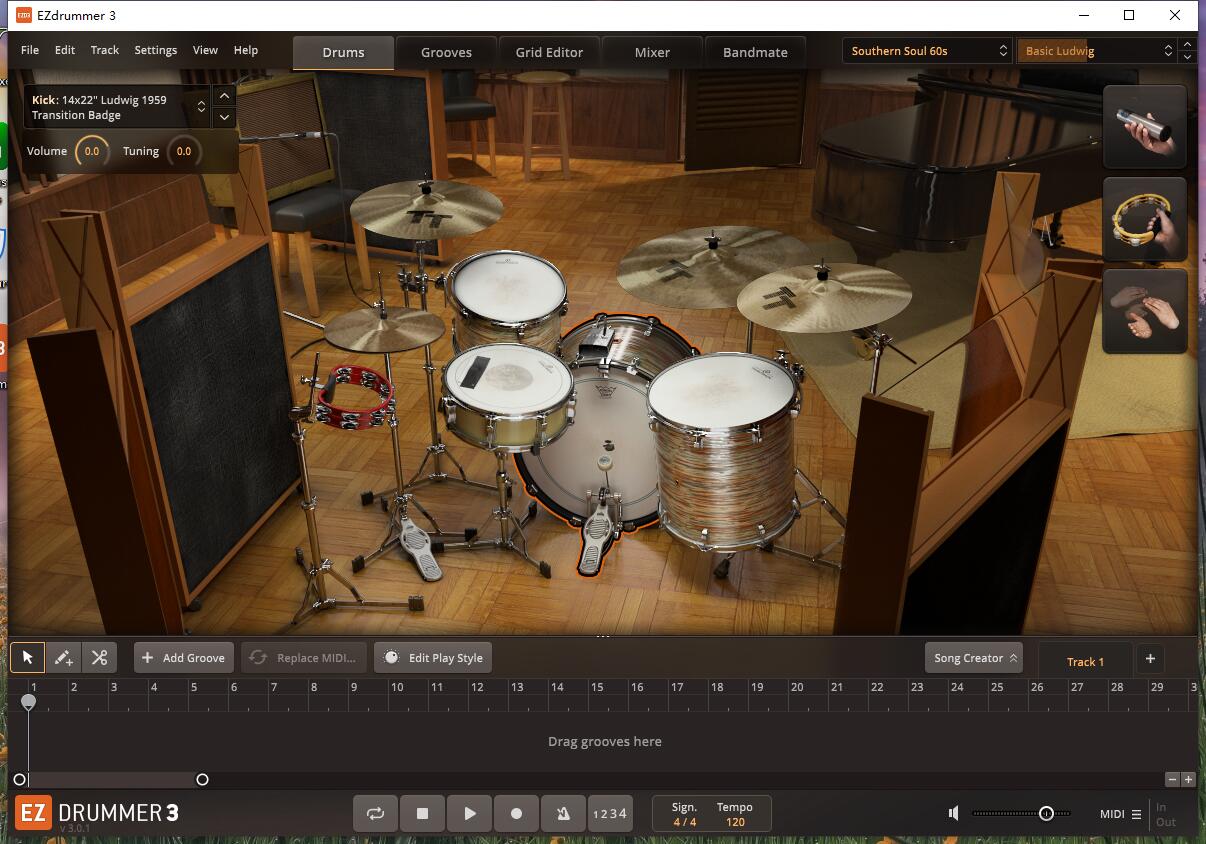Click bar 9 on the timeline ruler
The width and height of the screenshot is (1206, 844).
pyautogui.click(x=353, y=687)
